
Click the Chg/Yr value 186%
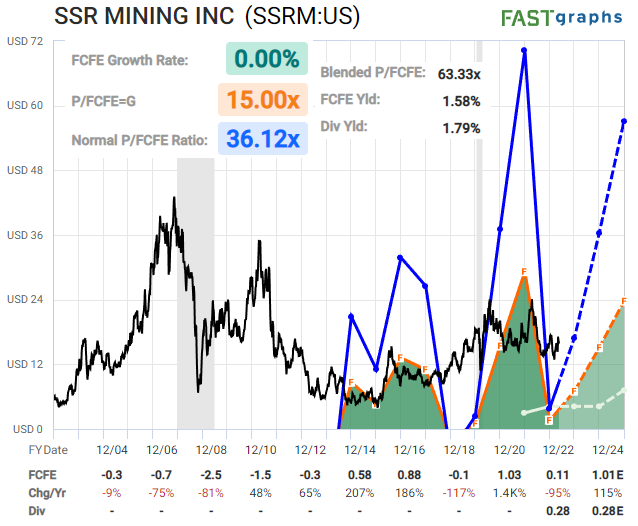click(409, 493)
